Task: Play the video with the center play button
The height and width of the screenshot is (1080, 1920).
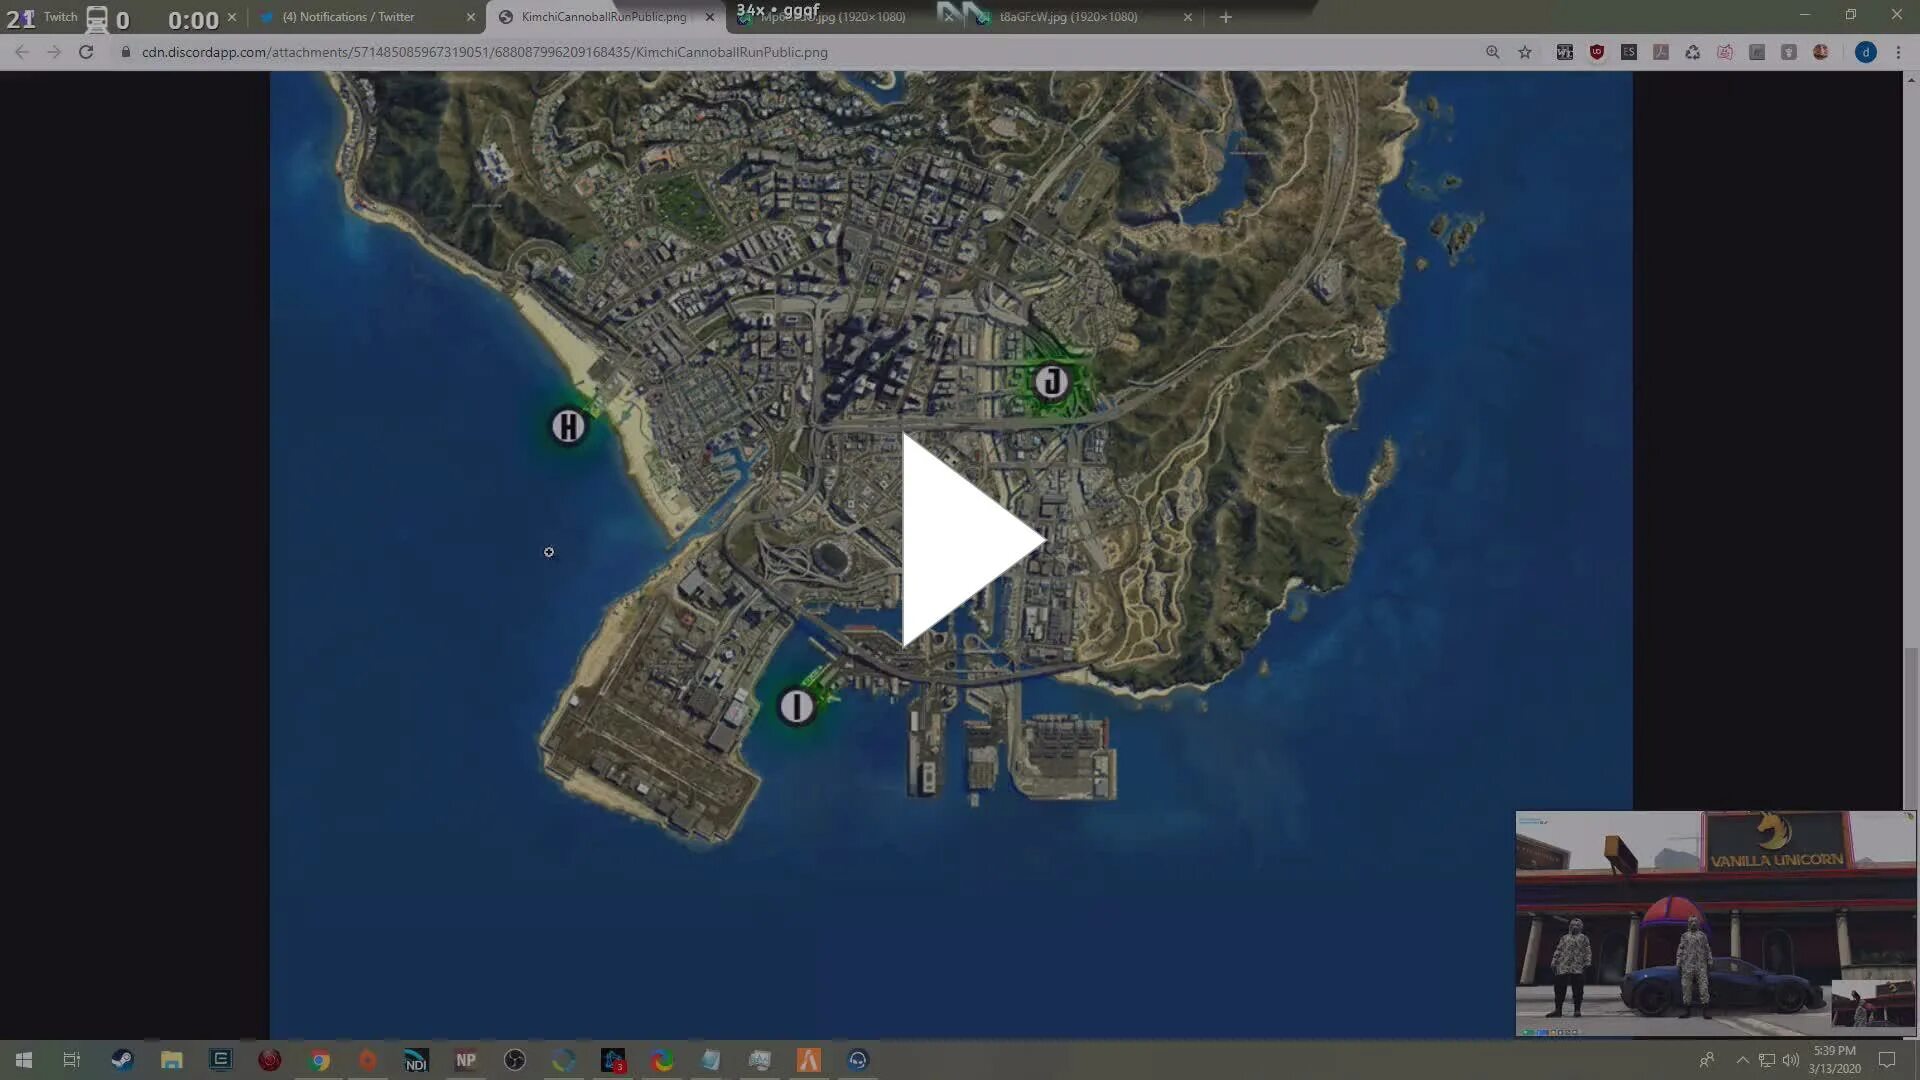Action: click(968, 540)
